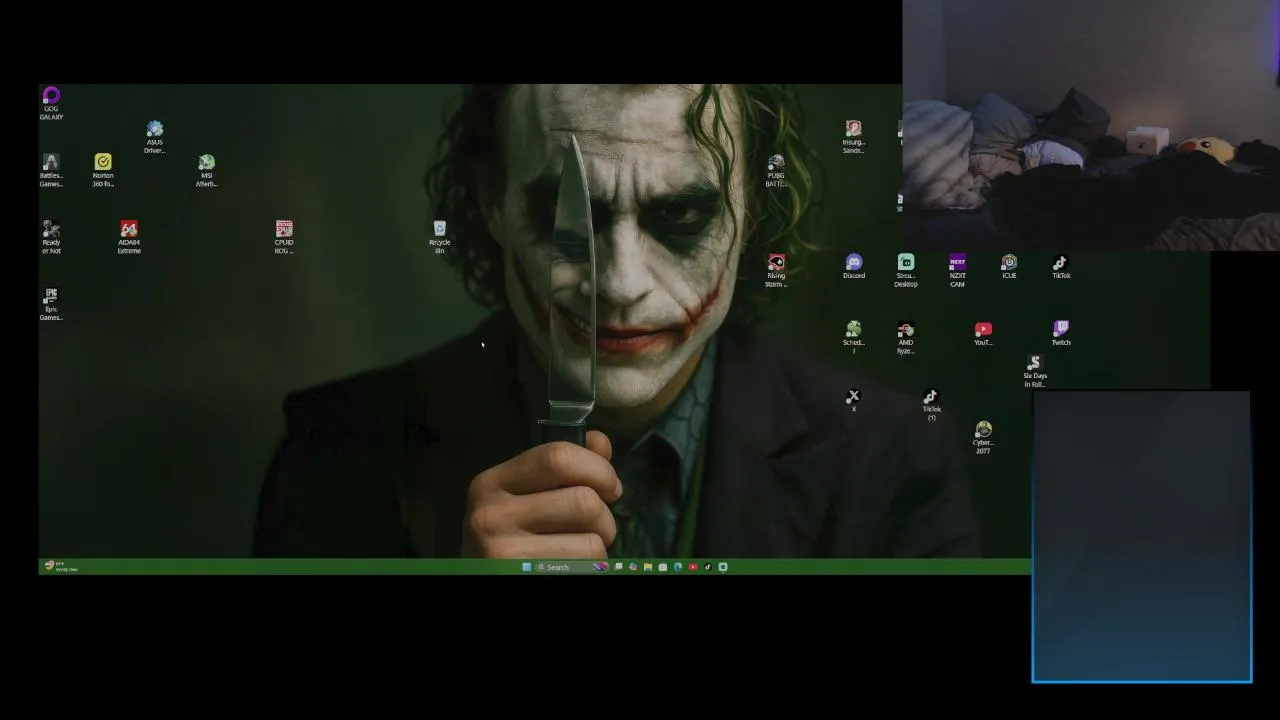Image resolution: width=1280 pixels, height=720 pixels.
Task: Open the Discord desktop shortcut
Action: pyautogui.click(x=853, y=266)
